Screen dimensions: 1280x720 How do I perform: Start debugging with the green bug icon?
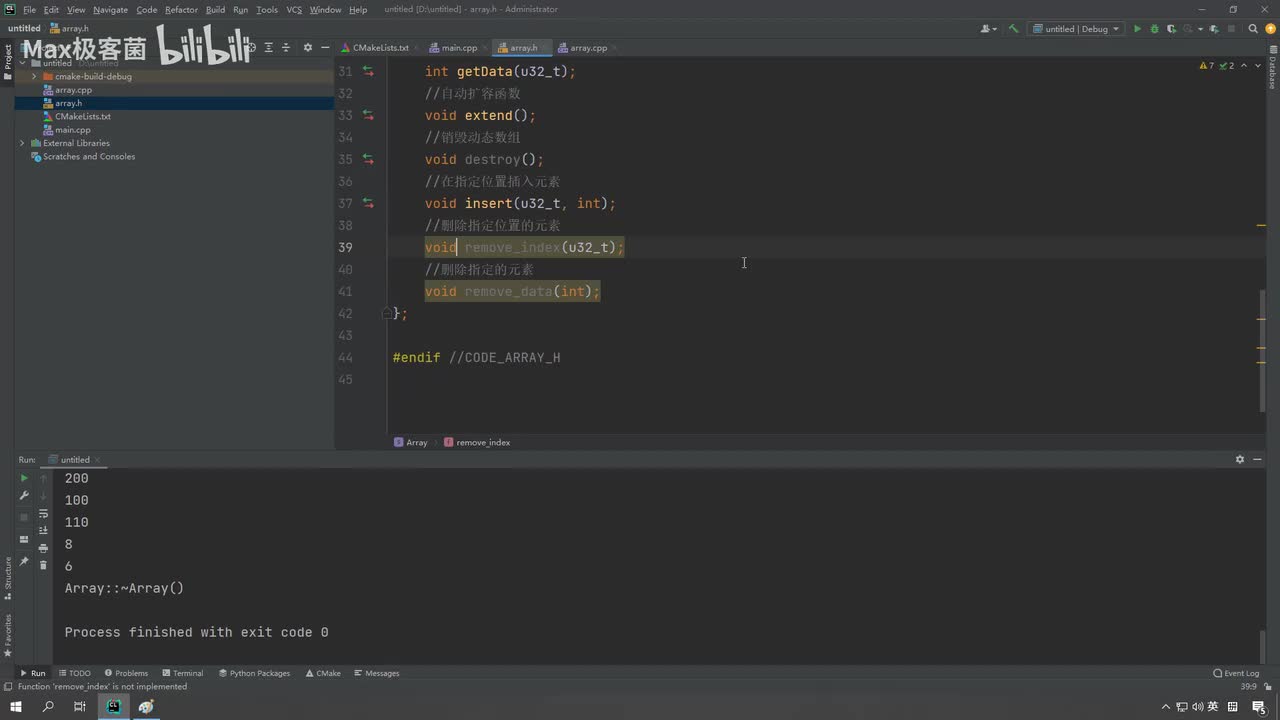1154,29
